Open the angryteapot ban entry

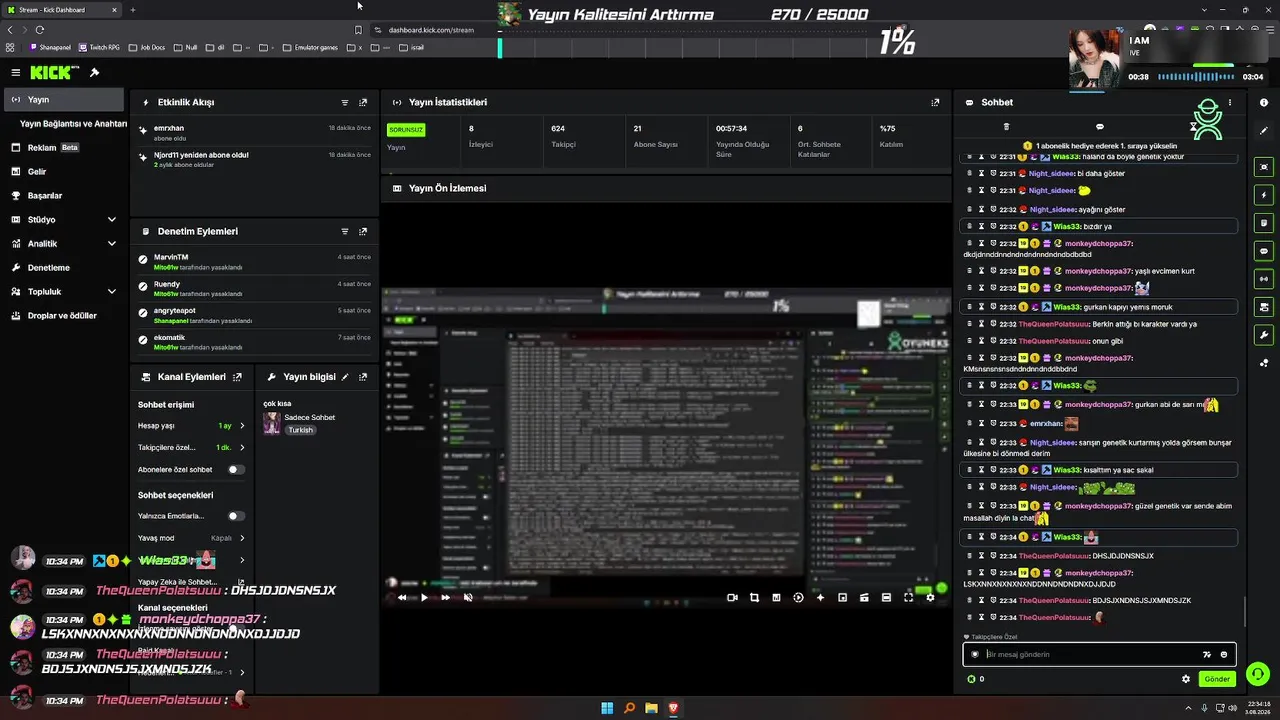click(255, 316)
